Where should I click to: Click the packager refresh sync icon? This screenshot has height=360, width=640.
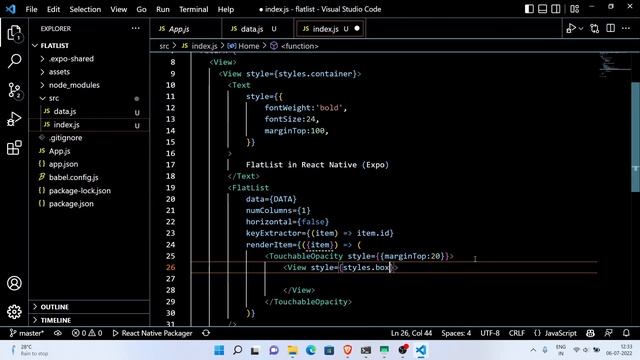206,333
